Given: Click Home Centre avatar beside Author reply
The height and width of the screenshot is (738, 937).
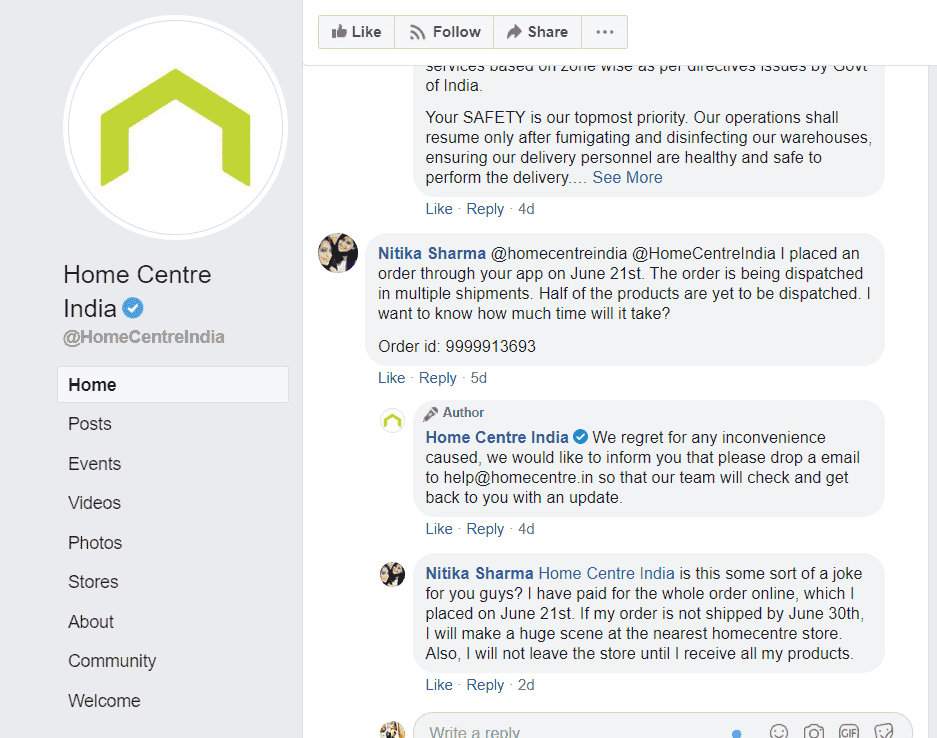Looking at the screenshot, I should pyautogui.click(x=392, y=421).
